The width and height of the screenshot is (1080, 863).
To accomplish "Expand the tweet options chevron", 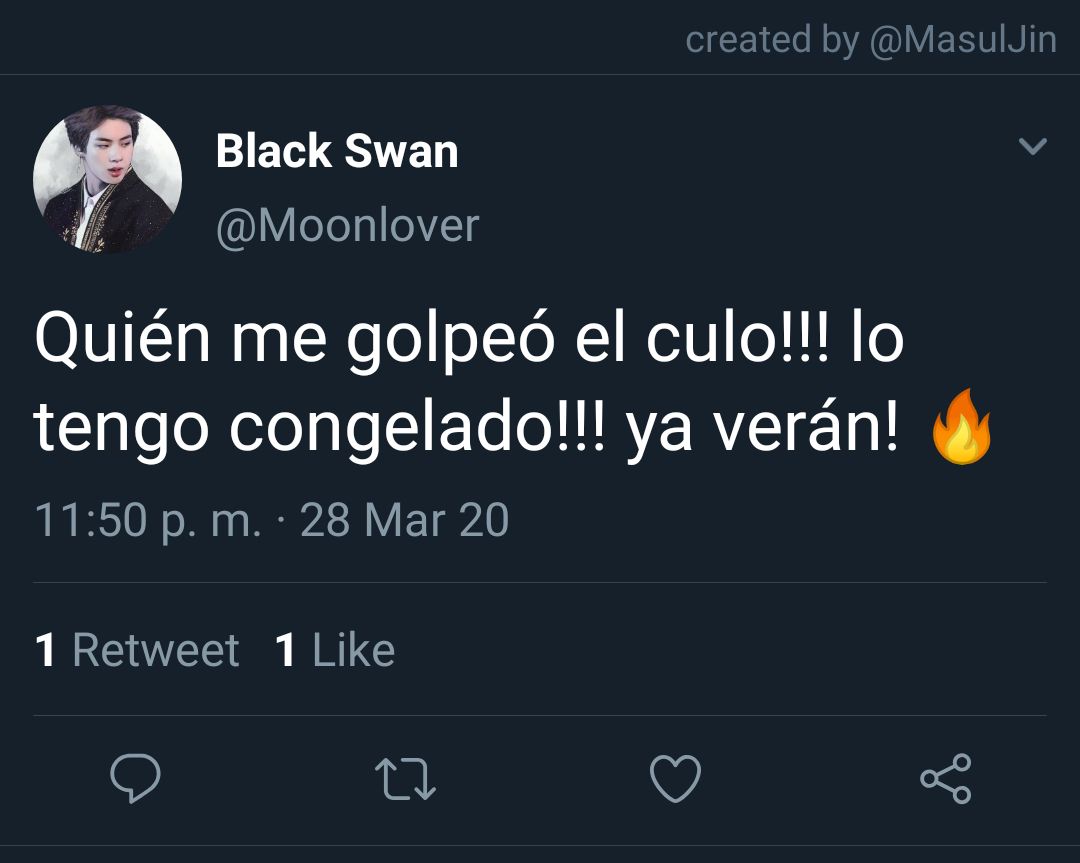I will tap(1032, 146).
